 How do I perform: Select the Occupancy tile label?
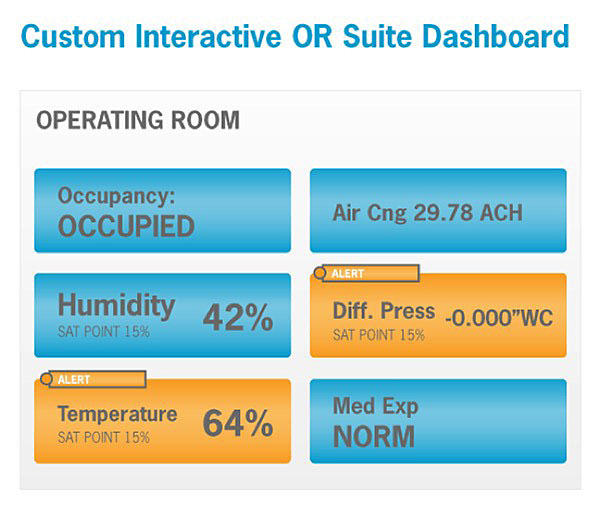pos(116,196)
